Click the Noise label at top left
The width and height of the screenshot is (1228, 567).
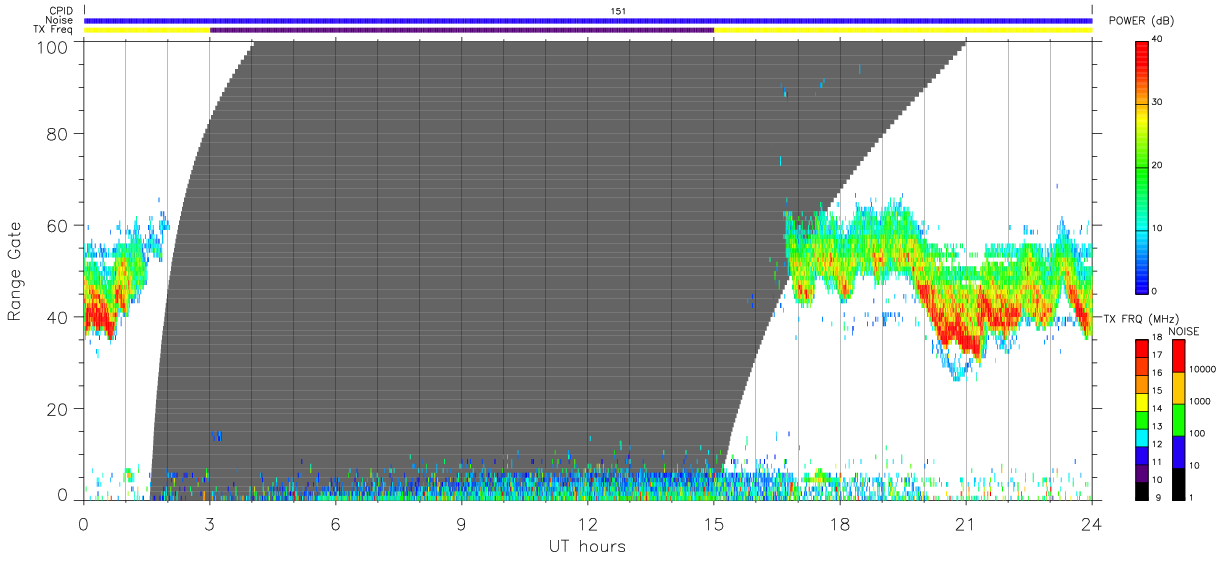60,20
